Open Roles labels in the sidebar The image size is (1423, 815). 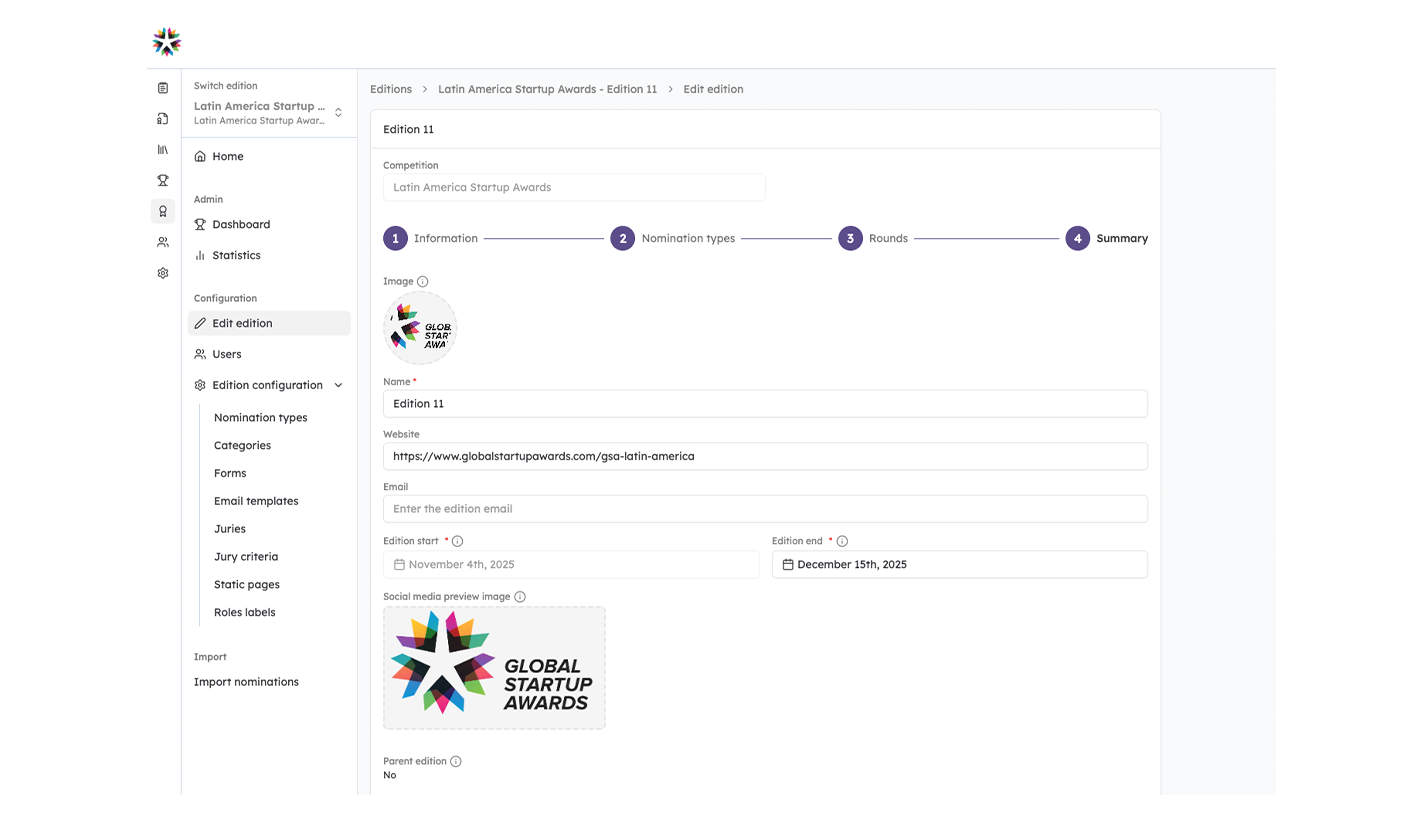point(245,612)
